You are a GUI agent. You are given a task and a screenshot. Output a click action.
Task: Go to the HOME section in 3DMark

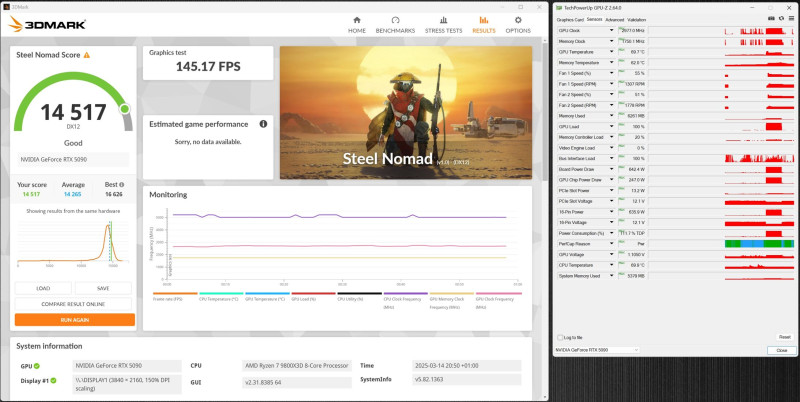(x=357, y=25)
